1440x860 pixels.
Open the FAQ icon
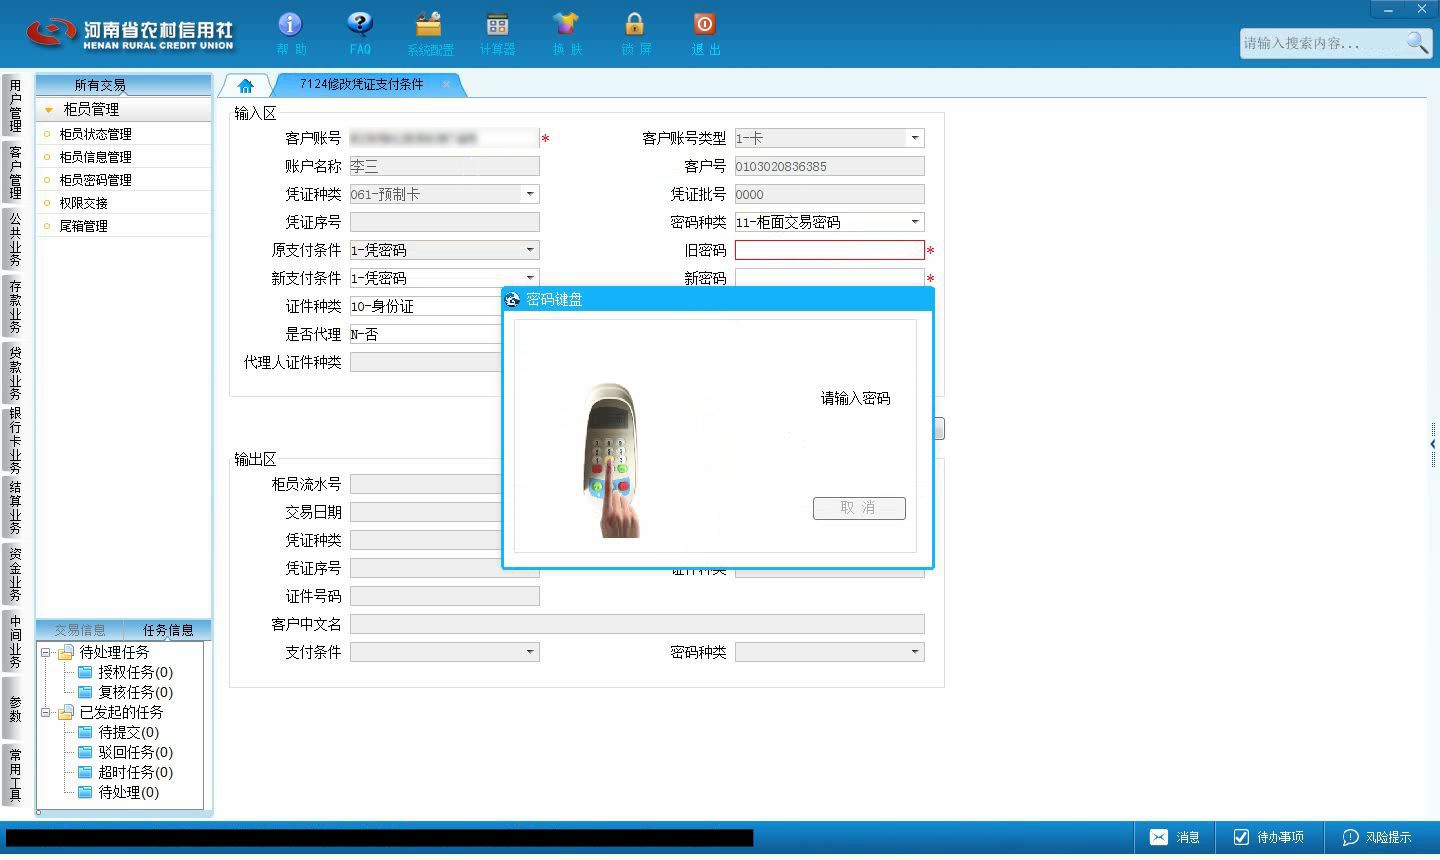[360, 33]
